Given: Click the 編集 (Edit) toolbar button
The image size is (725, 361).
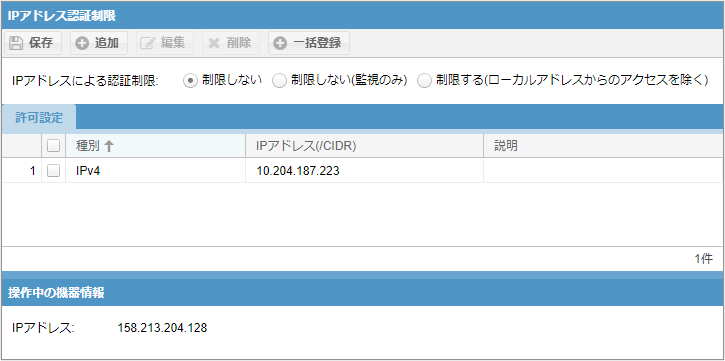Looking at the screenshot, I should (x=165, y=43).
